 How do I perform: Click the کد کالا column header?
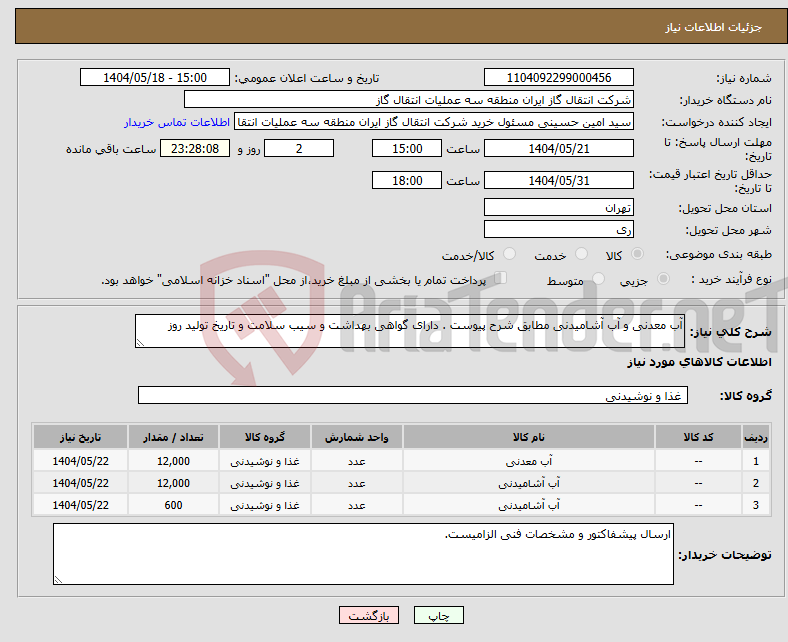coord(698,437)
